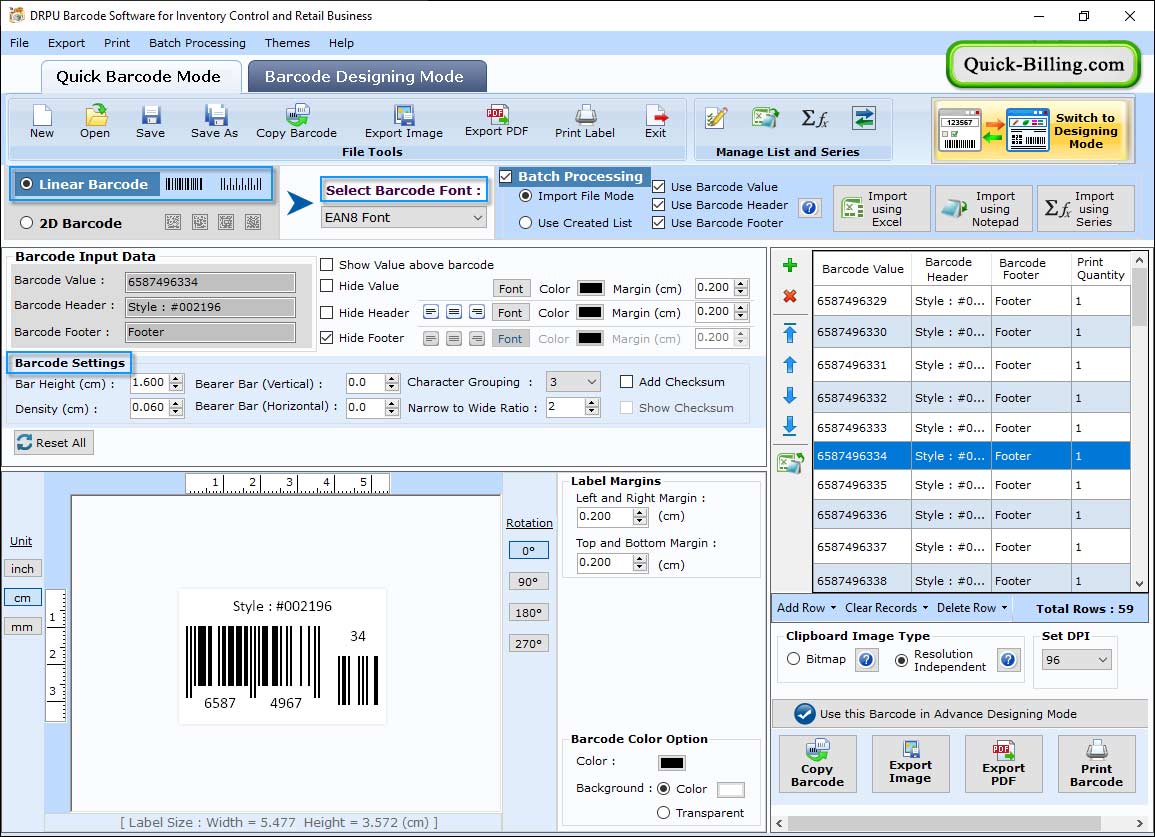Click the New file icon
This screenshot has width=1155, height=837.
pos(41,122)
